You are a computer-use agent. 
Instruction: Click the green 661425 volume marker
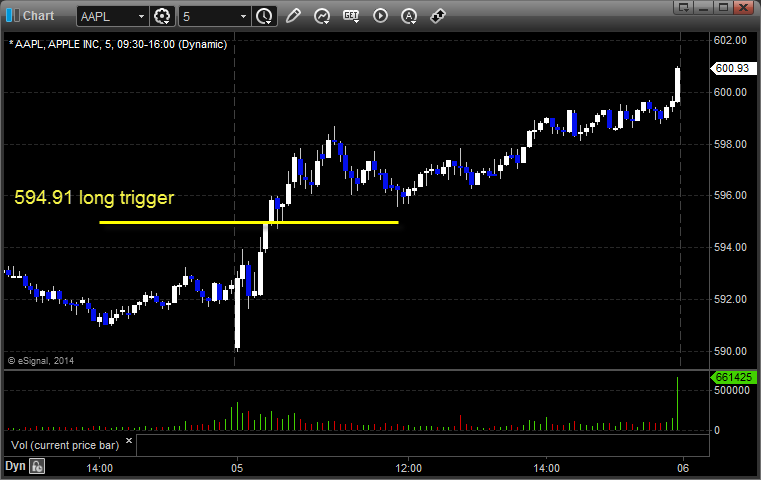tap(733, 377)
